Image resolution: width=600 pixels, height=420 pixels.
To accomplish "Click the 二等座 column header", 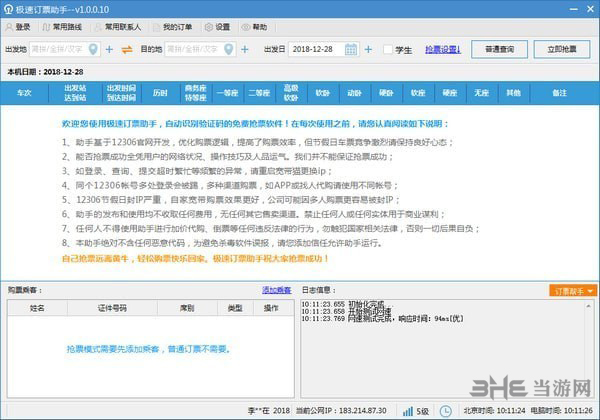I will 259,93.
